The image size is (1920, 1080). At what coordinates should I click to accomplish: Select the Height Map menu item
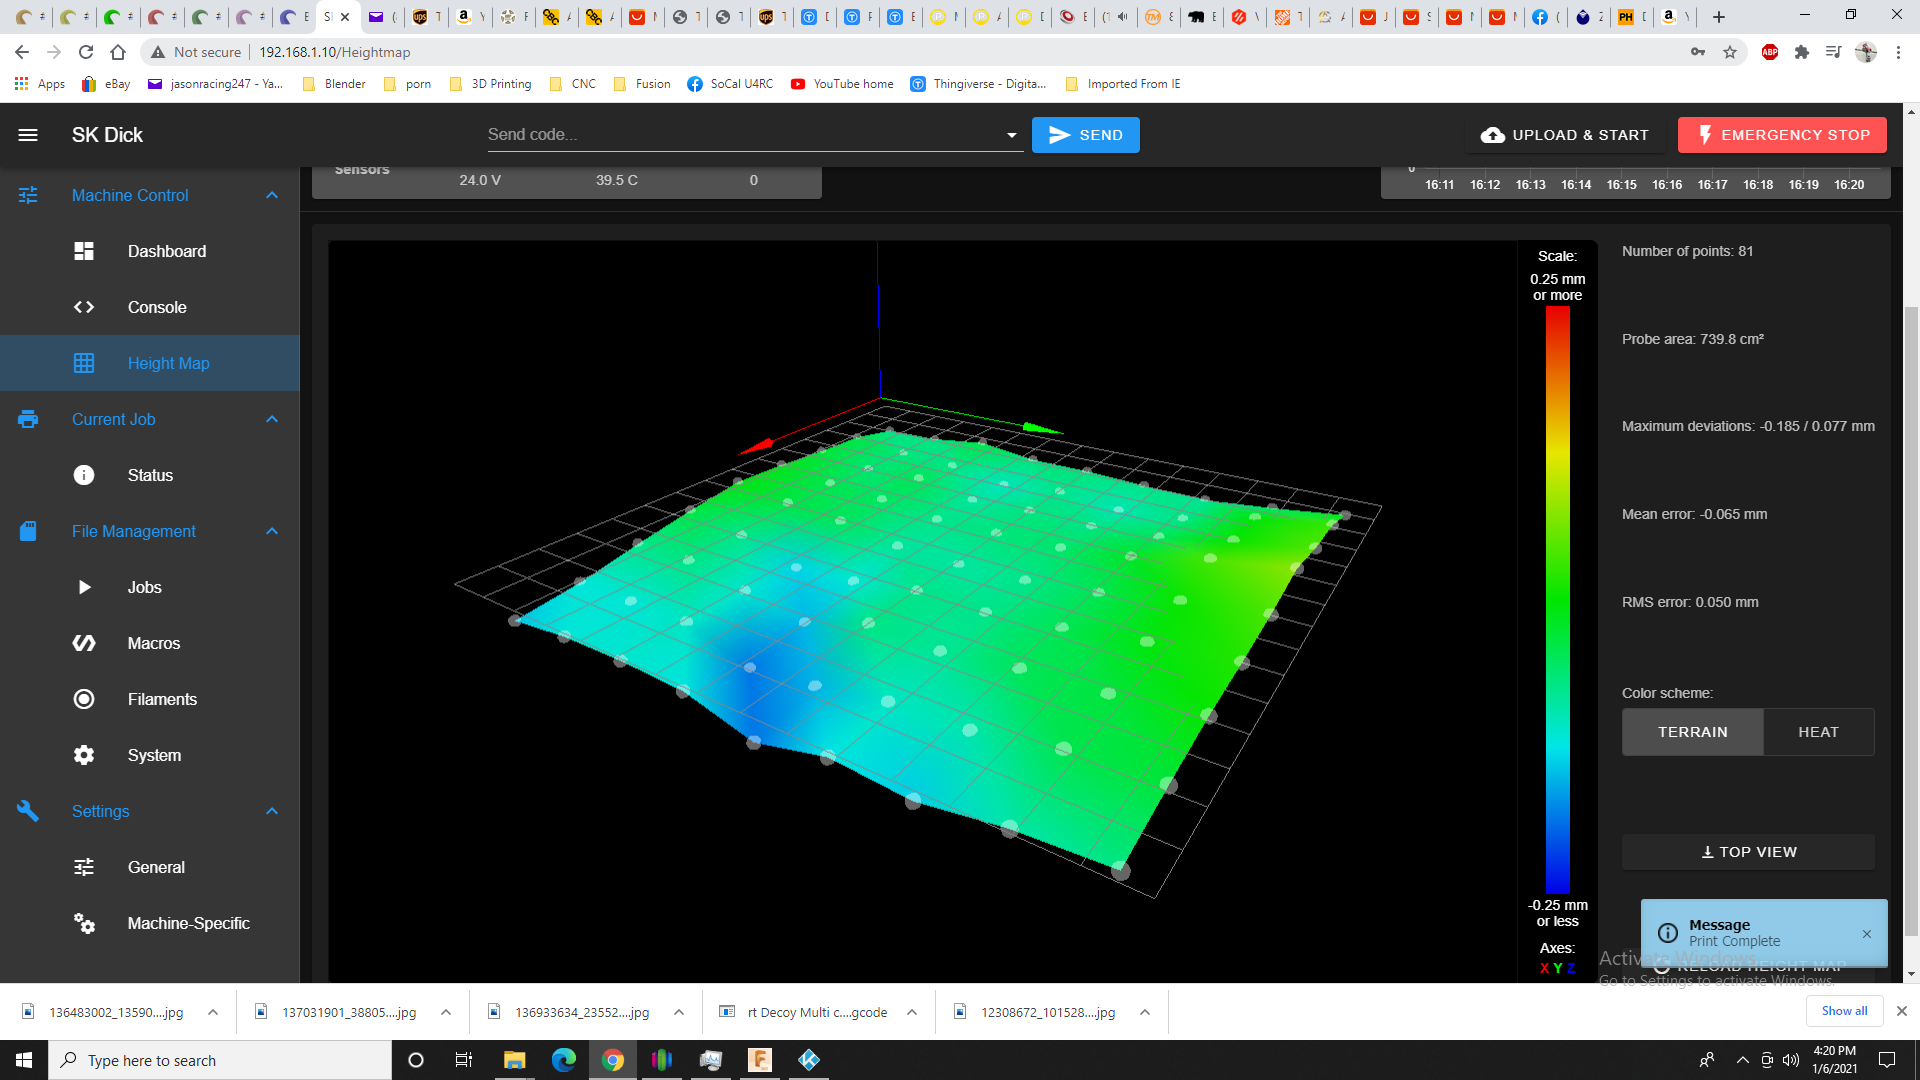coord(150,363)
